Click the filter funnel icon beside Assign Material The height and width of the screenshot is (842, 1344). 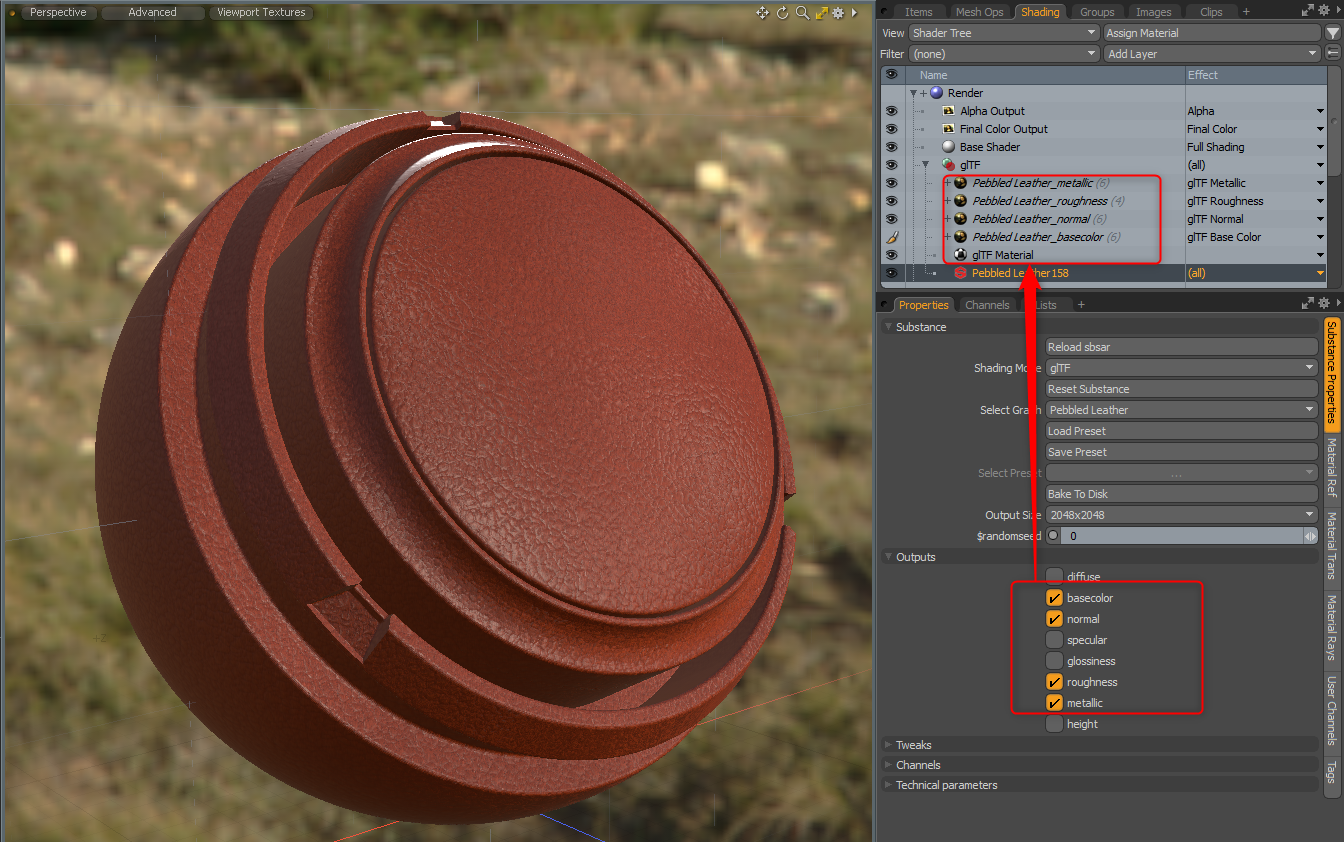tap(1333, 31)
